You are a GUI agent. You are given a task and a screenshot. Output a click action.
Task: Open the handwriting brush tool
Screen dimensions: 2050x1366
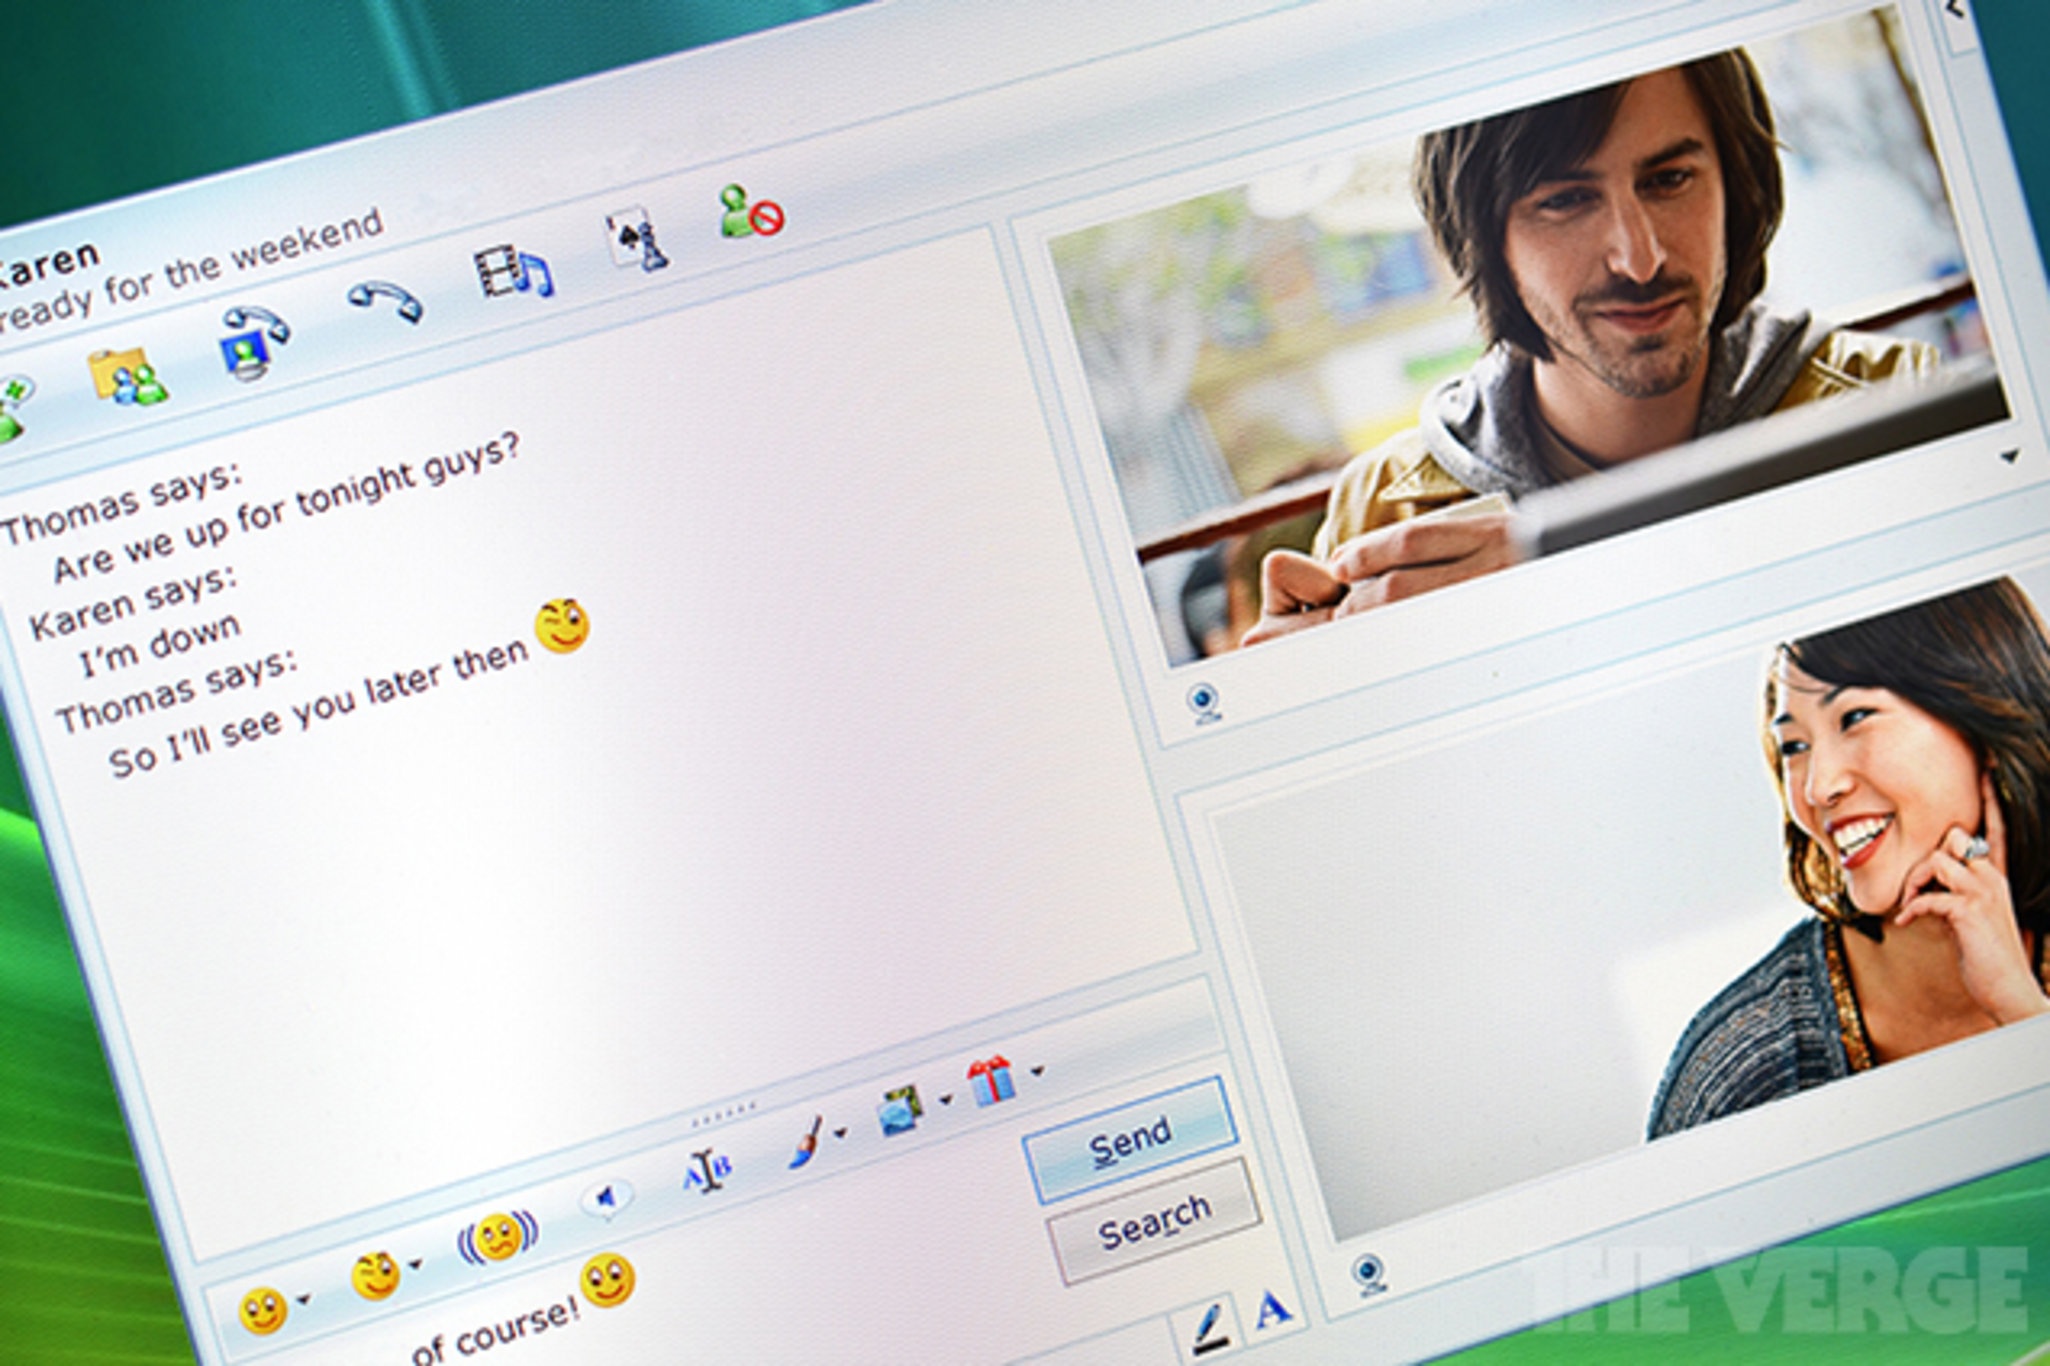(x=808, y=1140)
